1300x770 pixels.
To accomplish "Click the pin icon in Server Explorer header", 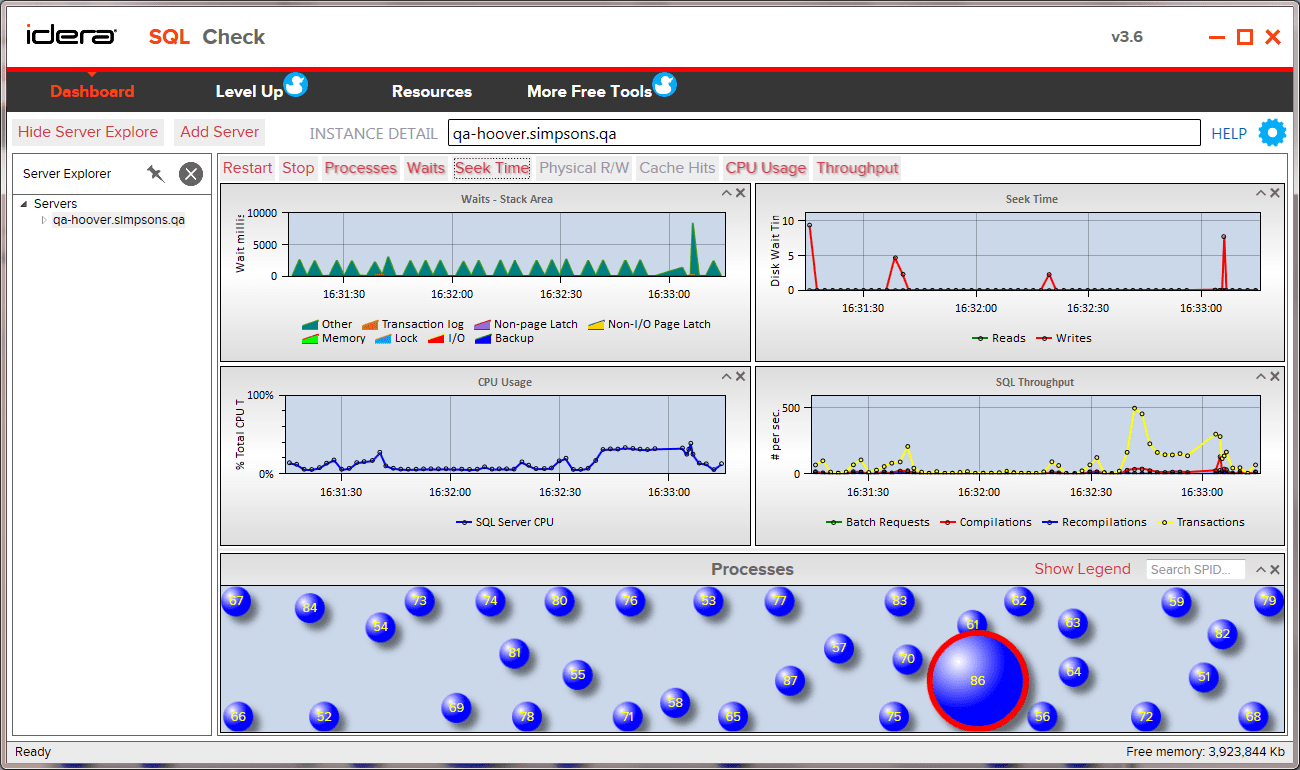I will (x=155, y=173).
